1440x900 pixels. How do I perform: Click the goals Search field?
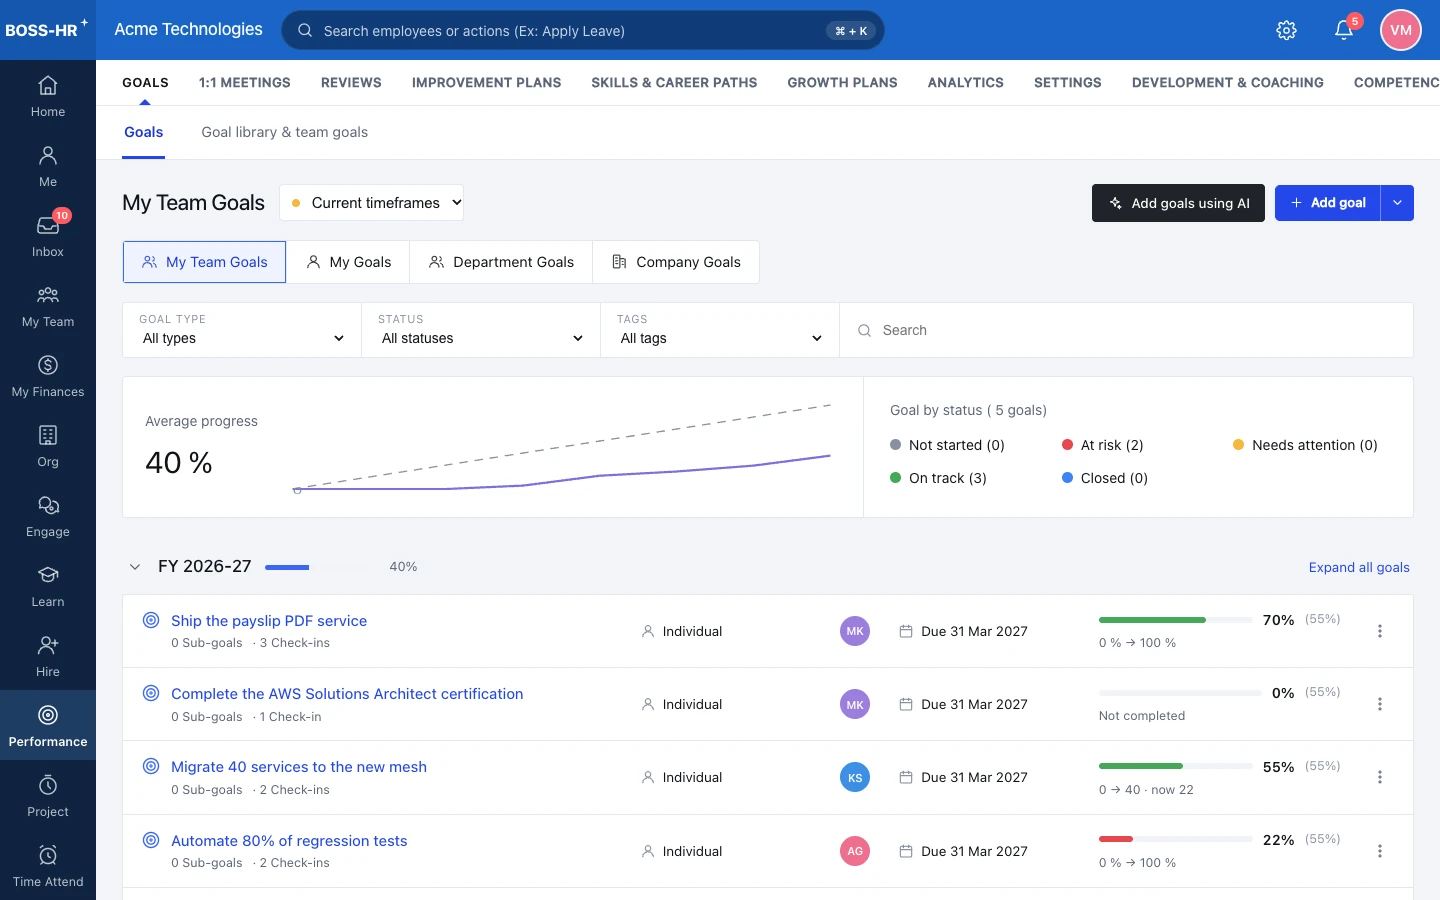1127,330
